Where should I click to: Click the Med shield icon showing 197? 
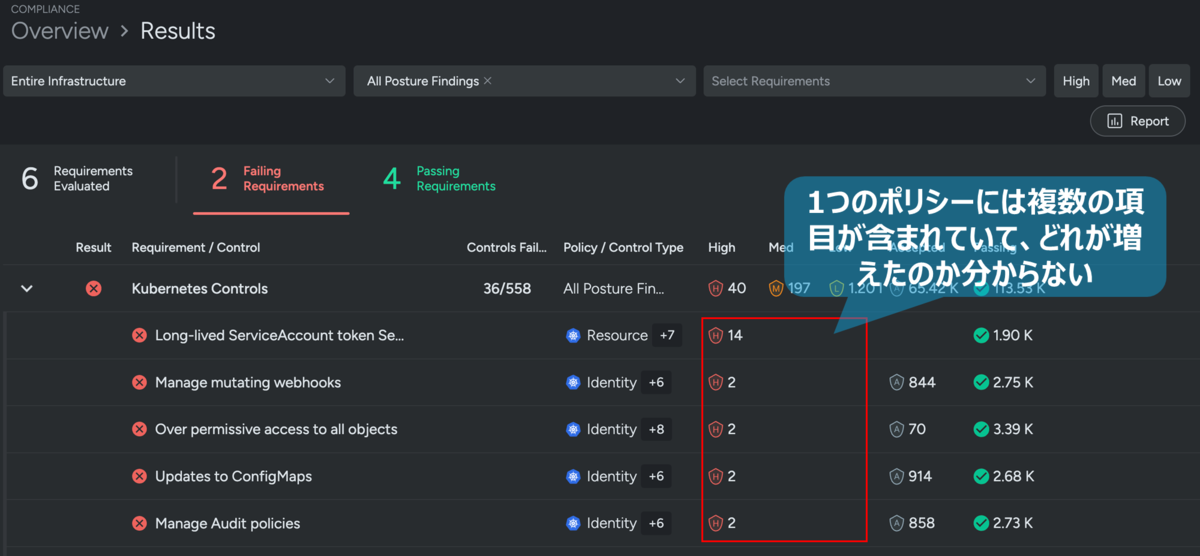[x=775, y=289]
